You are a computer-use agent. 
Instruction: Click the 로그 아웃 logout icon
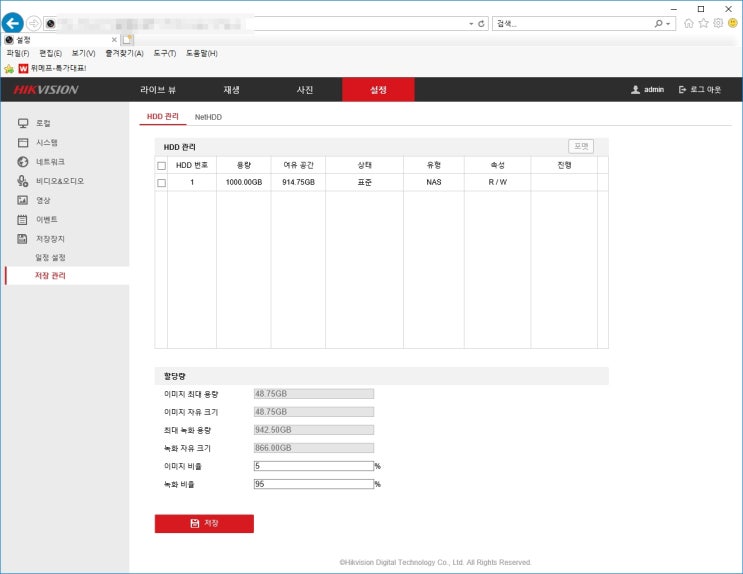(682, 90)
